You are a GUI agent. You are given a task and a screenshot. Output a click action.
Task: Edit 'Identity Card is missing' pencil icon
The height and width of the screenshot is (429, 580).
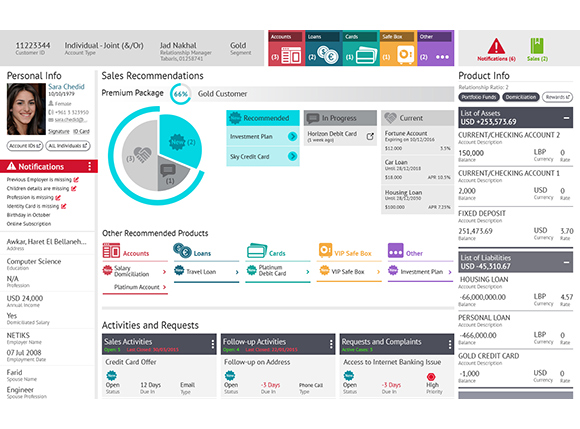pos(64,206)
